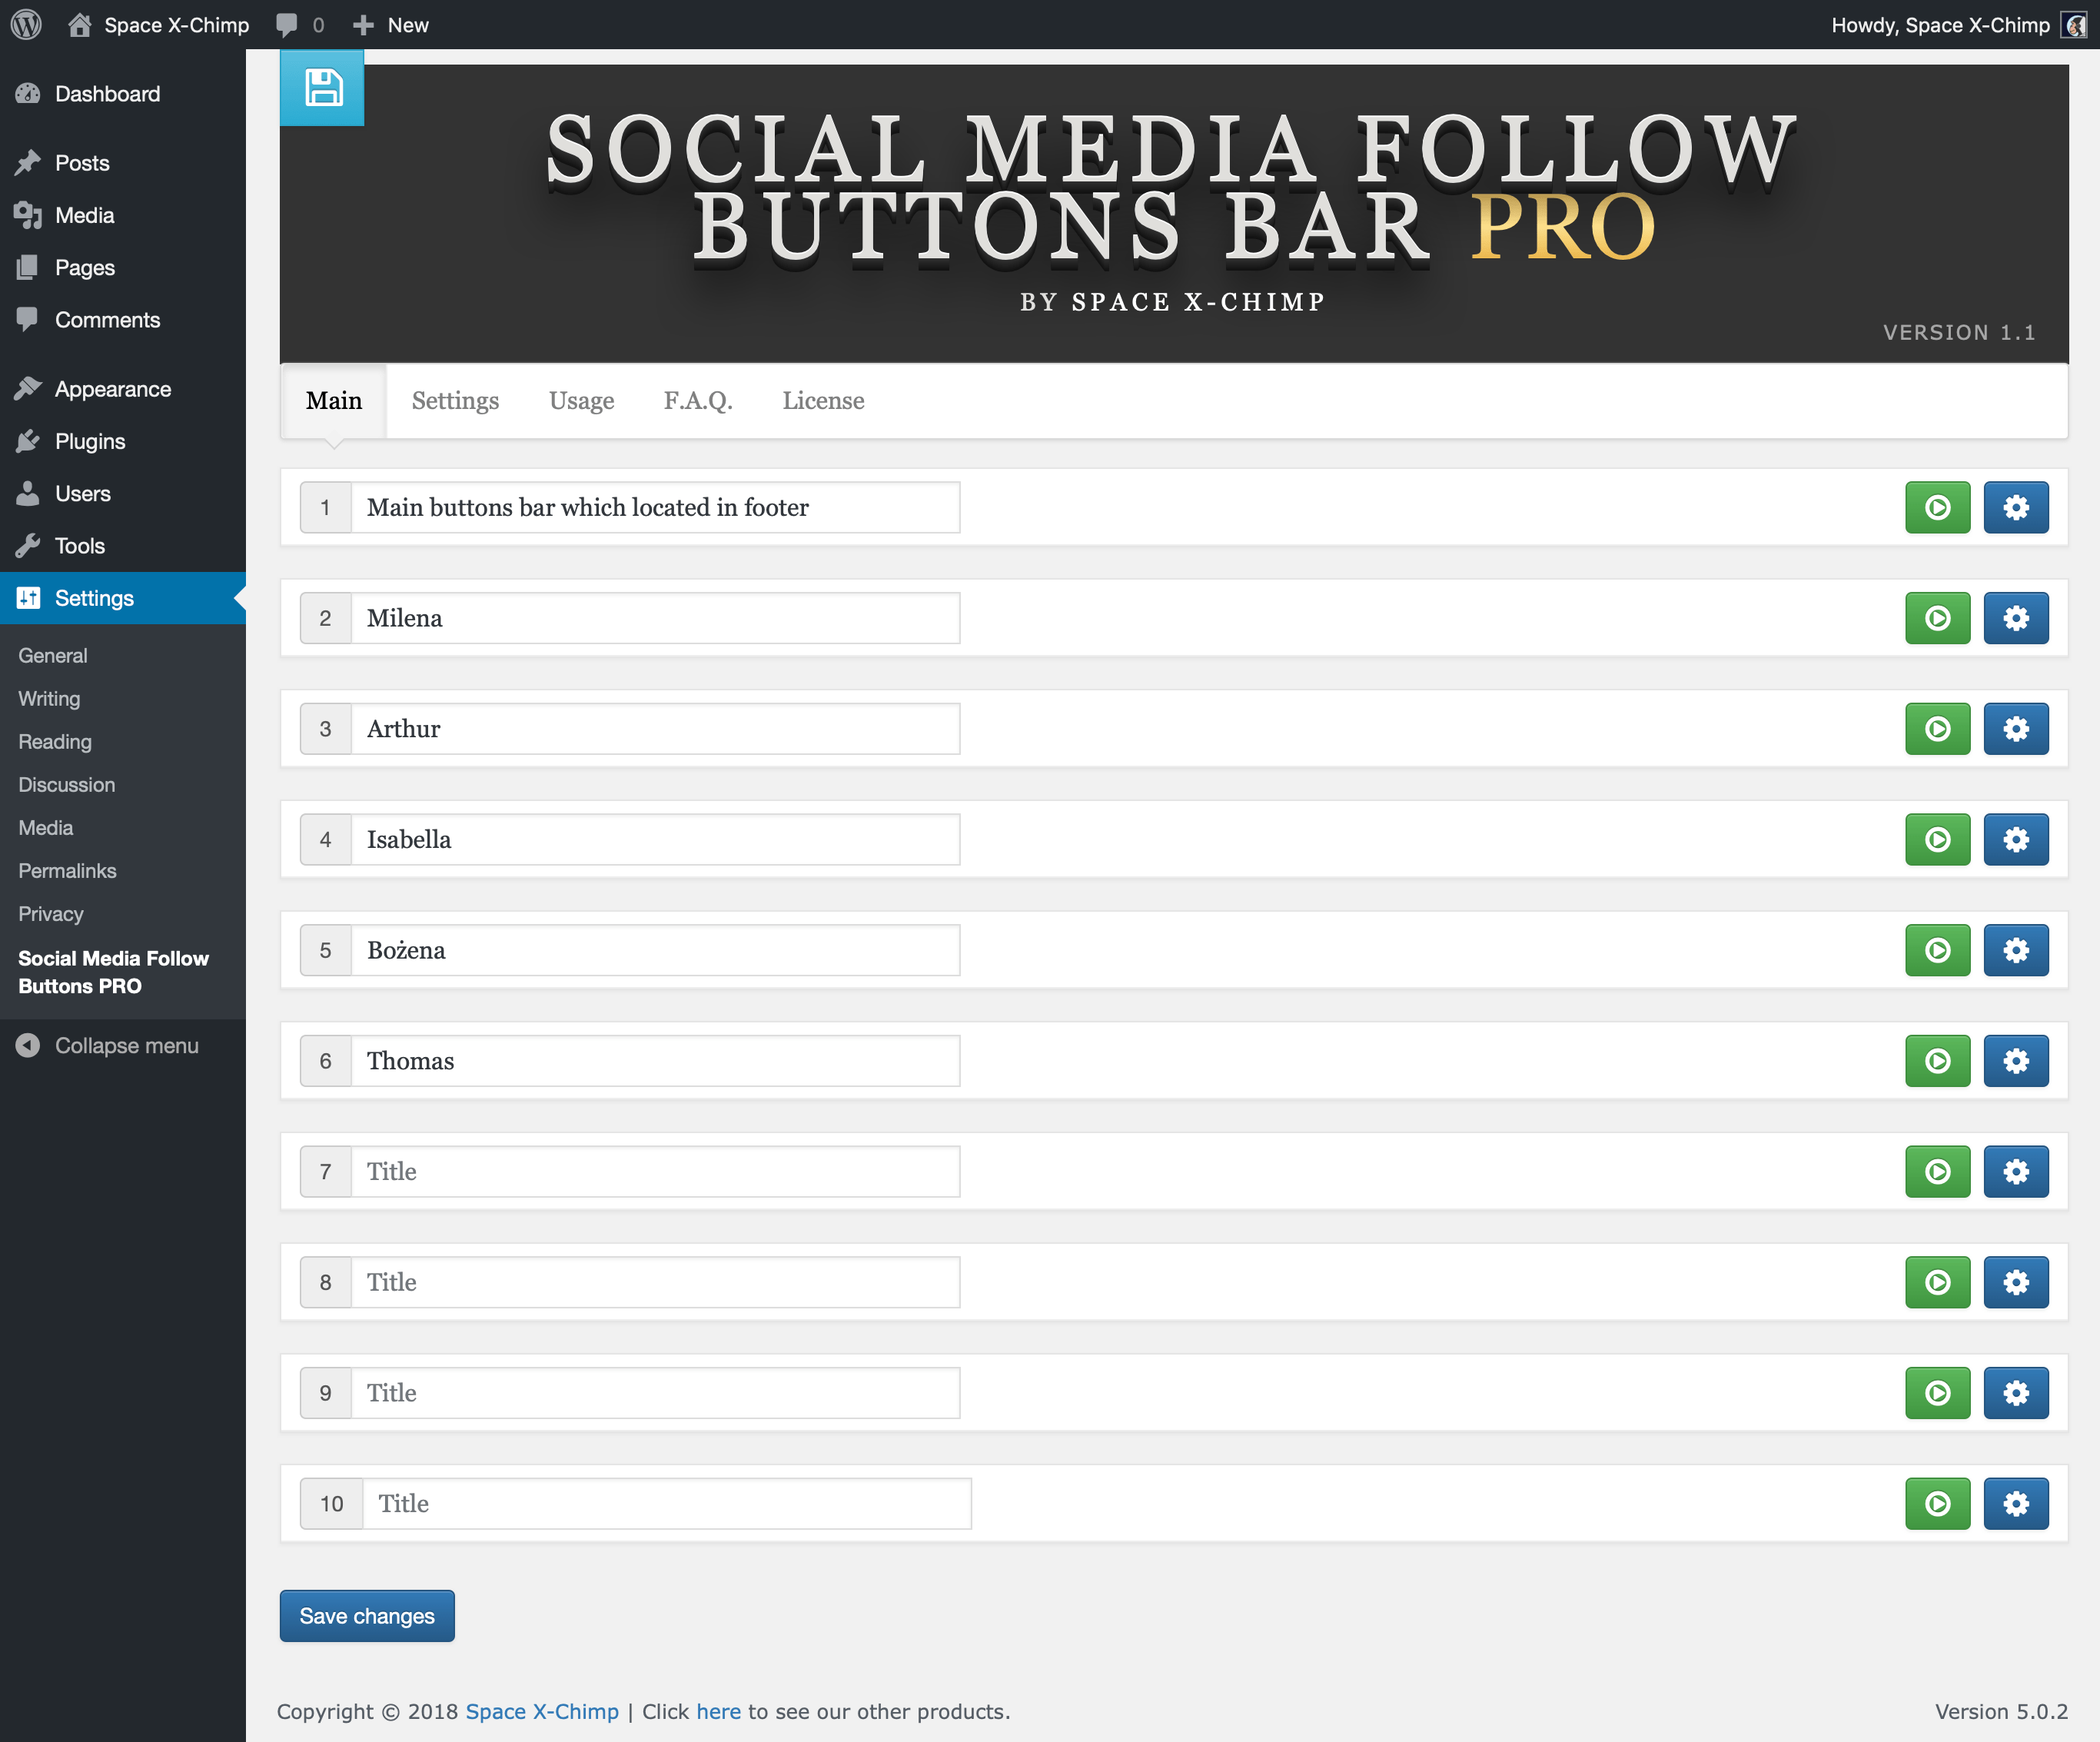
Task: Click the settings gear icon for row 10
Action: [2016, 1503]
